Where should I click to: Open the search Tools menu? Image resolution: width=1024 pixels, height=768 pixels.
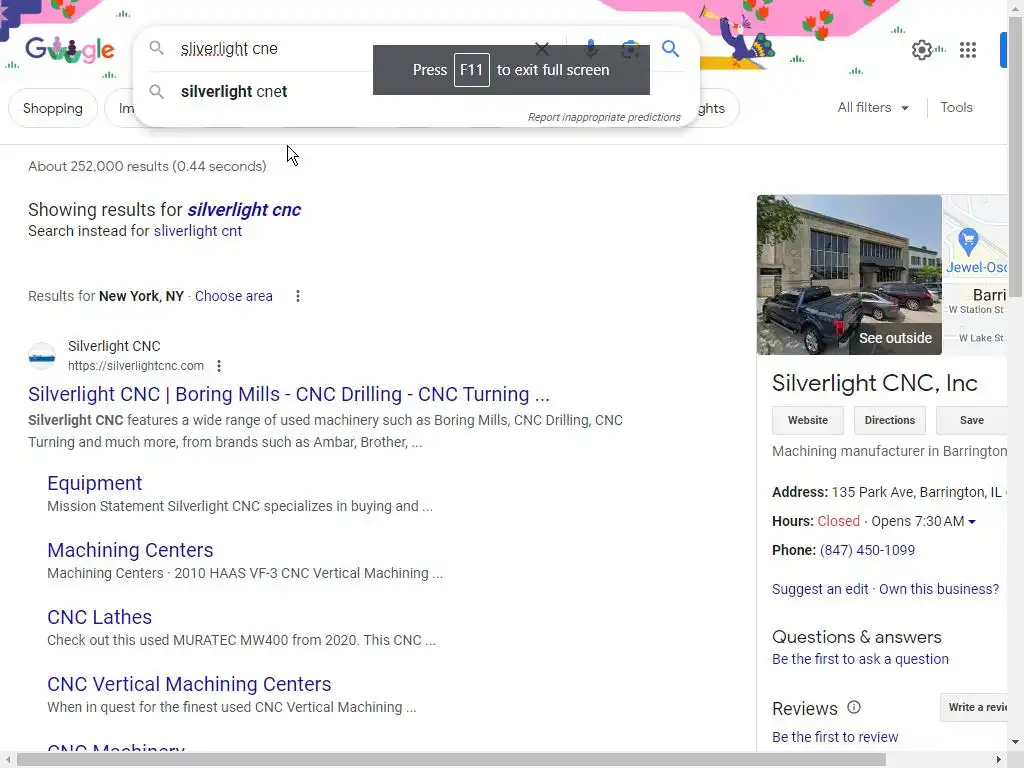[x=956, y=108]
